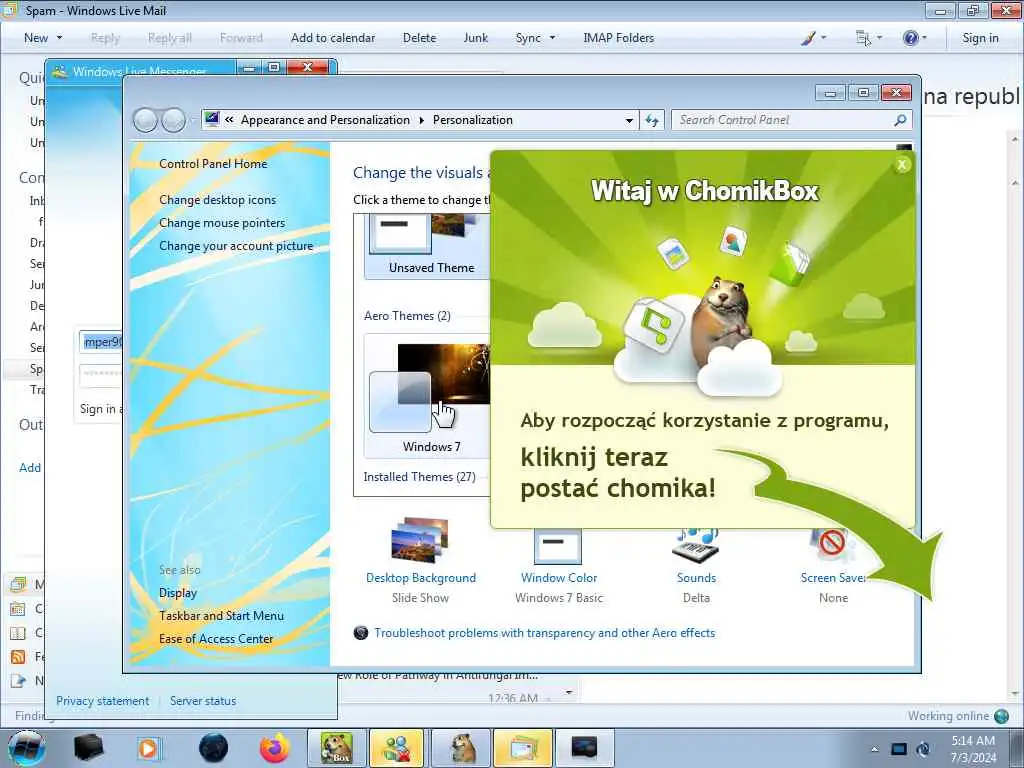Click the Search Control Panel field
Screen dimensions: 1024x768
pyautogui.click(x=782, y=120)
